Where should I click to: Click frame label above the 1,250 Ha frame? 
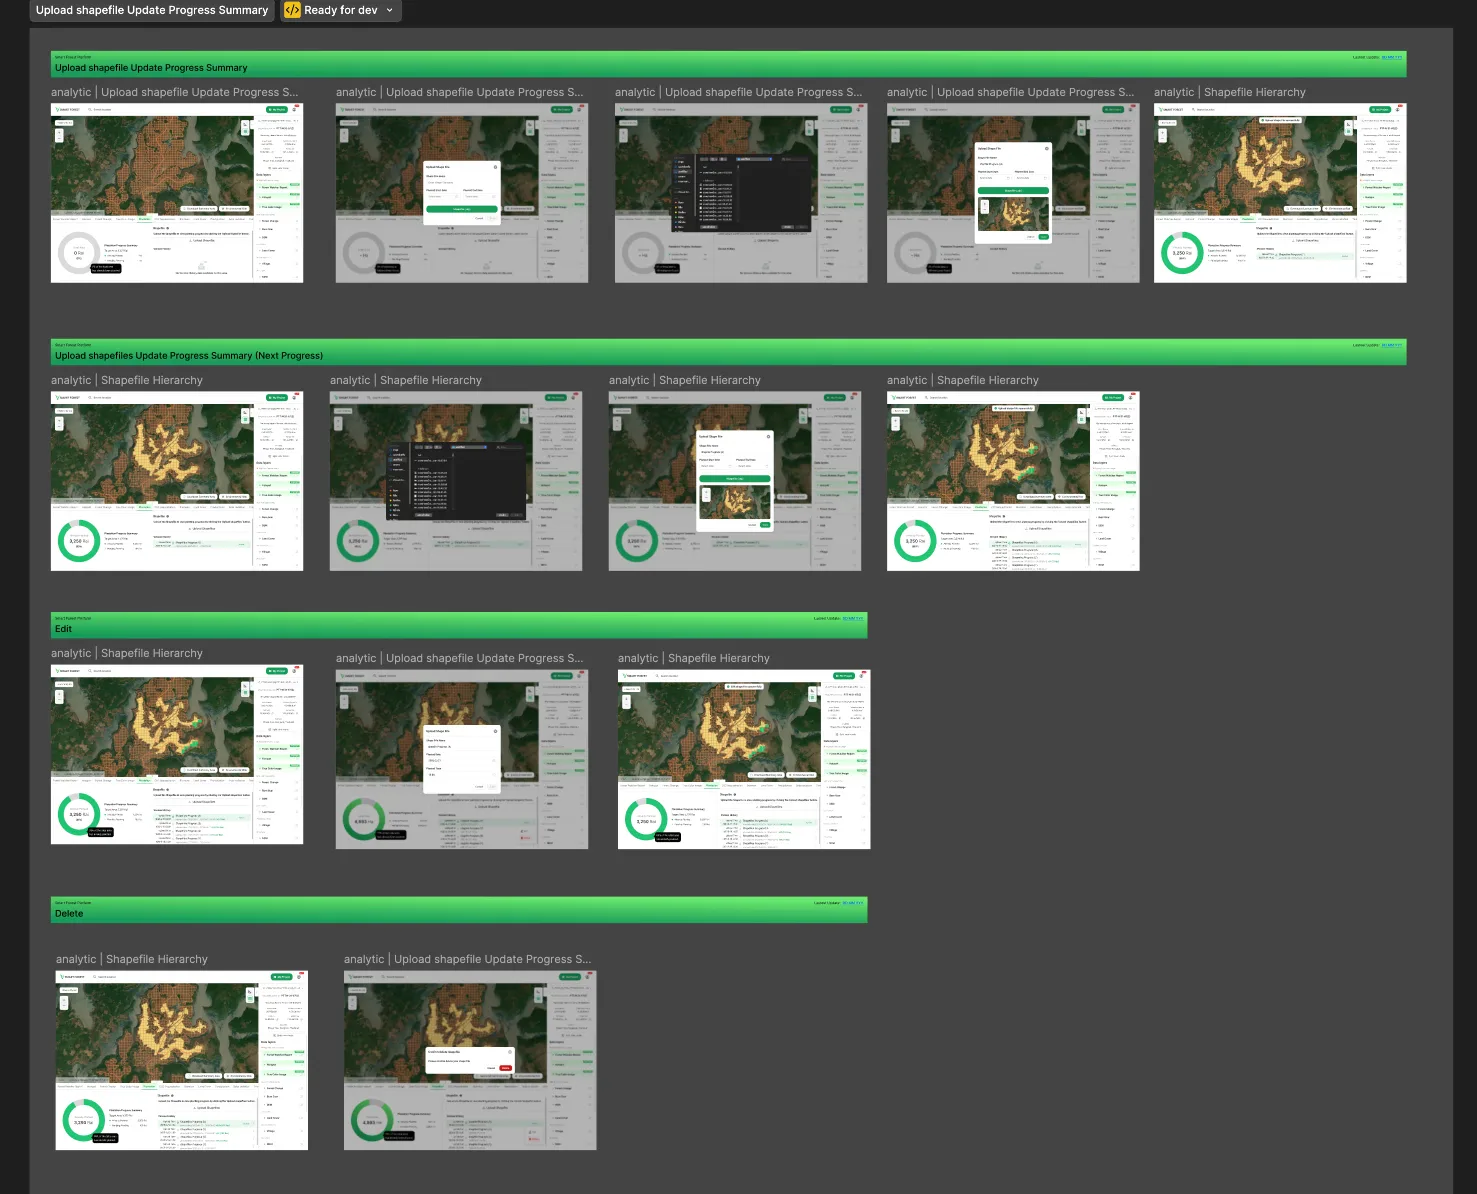(1230, 92)
